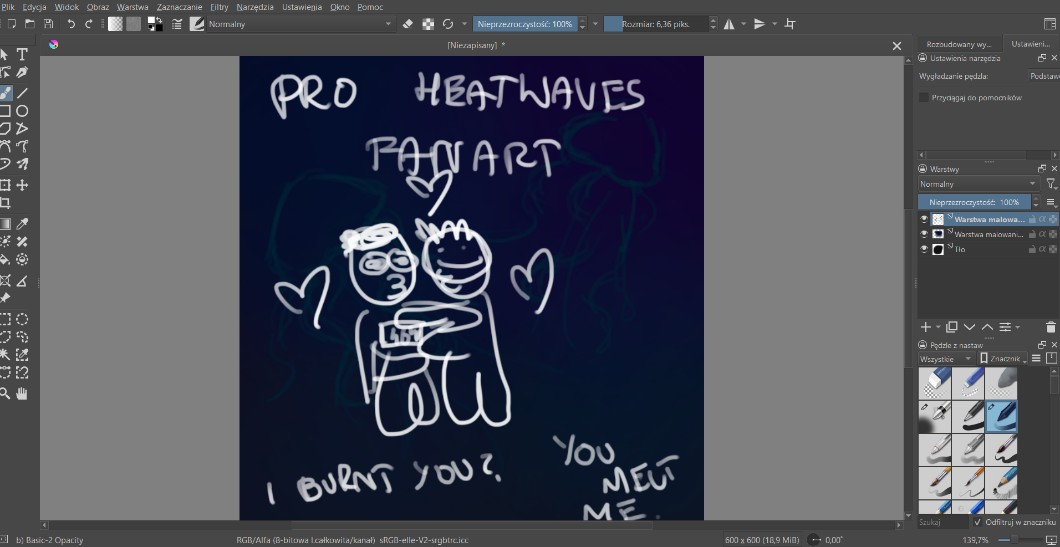The width and height of the screenshot is (1060, 547).
Task: Open the Filtry menu
Action: [219, 7]
